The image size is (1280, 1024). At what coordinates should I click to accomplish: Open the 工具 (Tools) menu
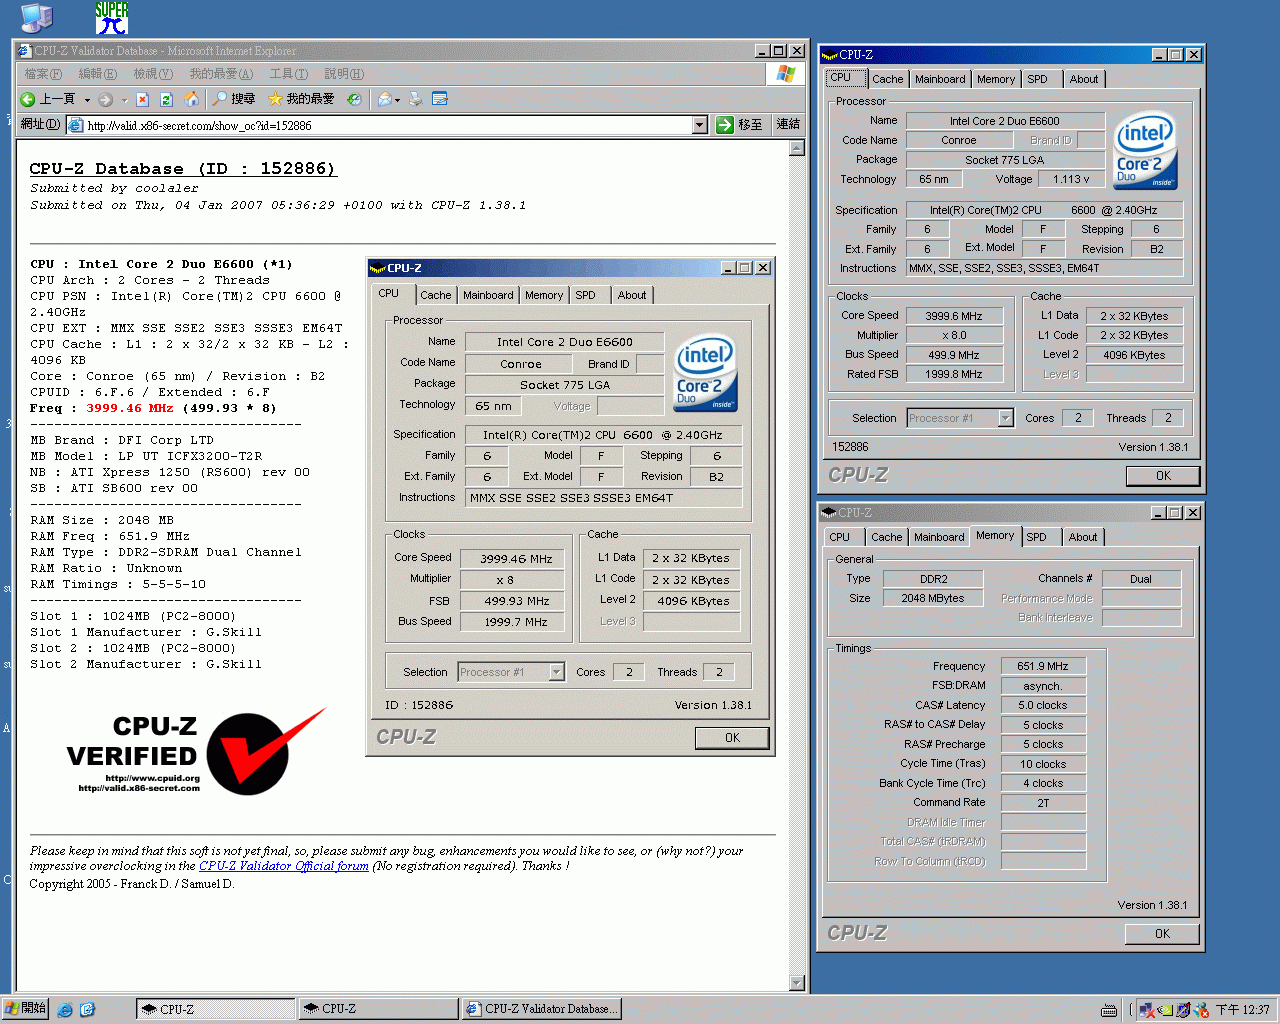(288, 74)
